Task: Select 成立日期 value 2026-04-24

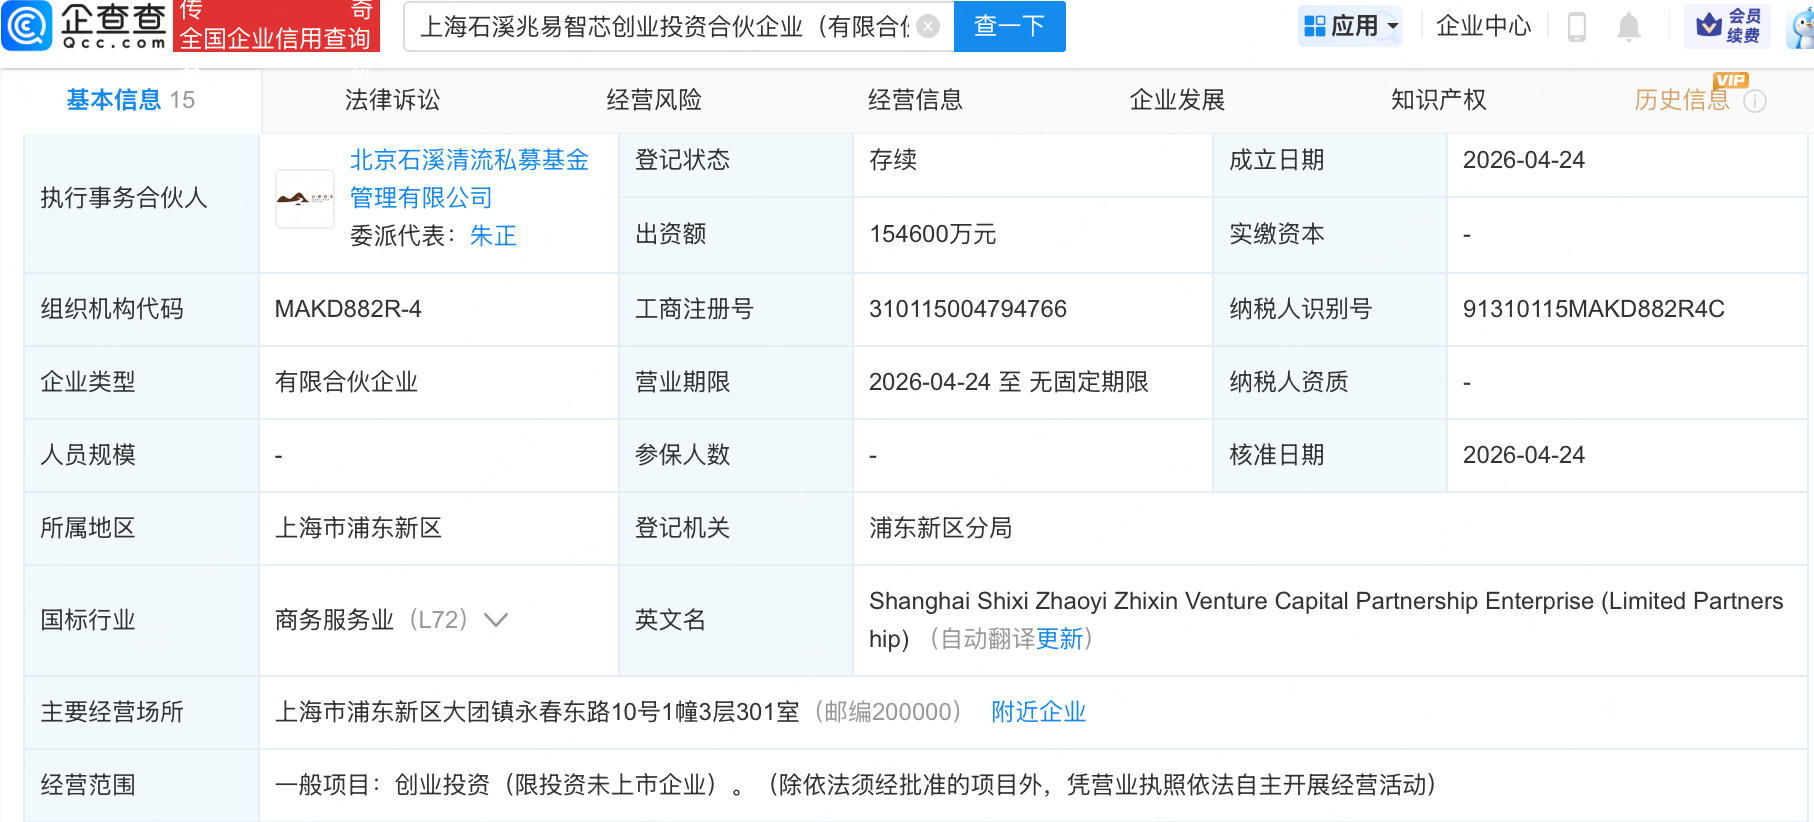Action: [x=1524, y=160]
